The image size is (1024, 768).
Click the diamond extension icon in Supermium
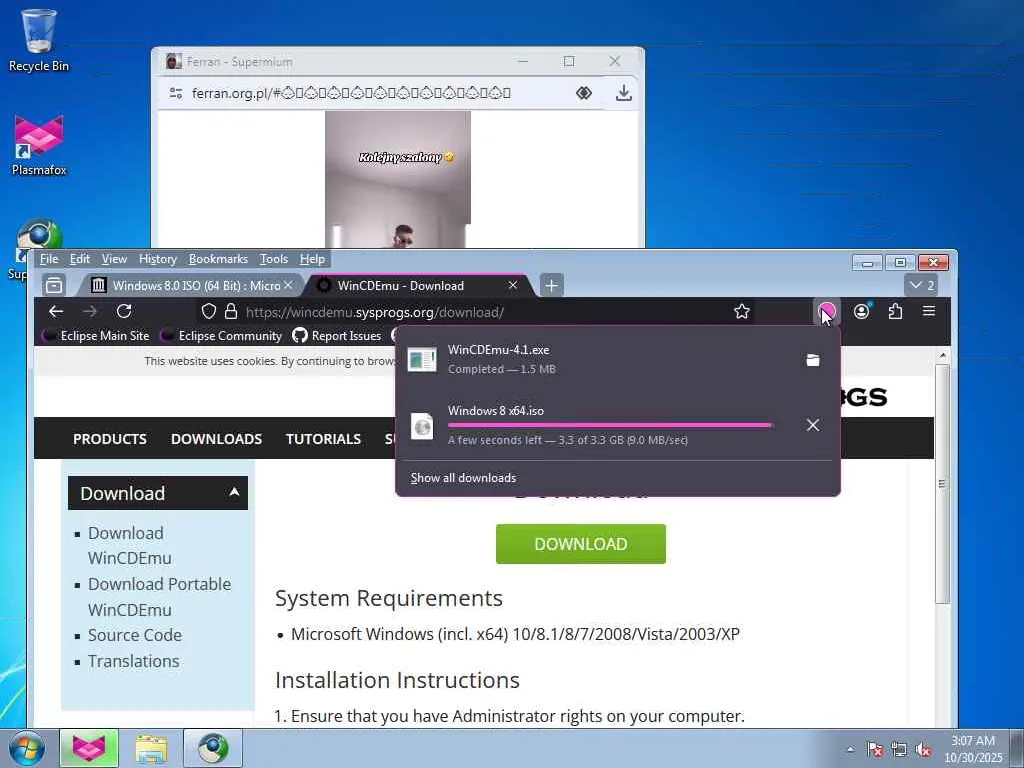584,93
